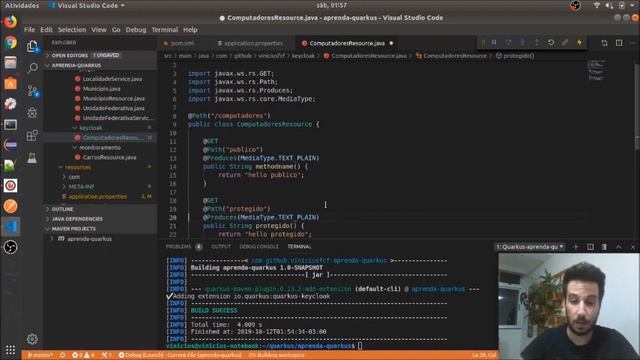Close the terminal panel
Screen dimensions: 640x360
coord(633,247)
